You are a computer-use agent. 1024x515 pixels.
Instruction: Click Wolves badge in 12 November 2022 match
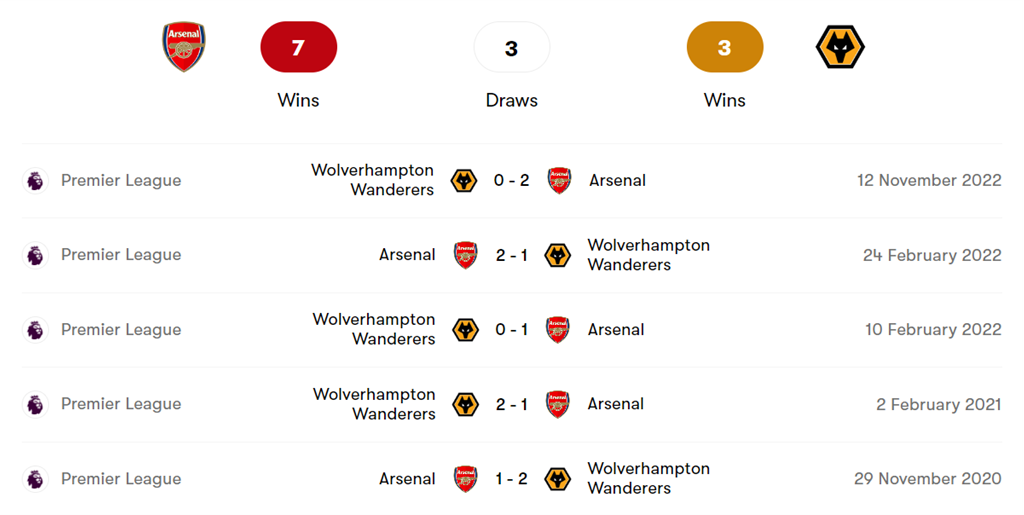pos(464,181)
